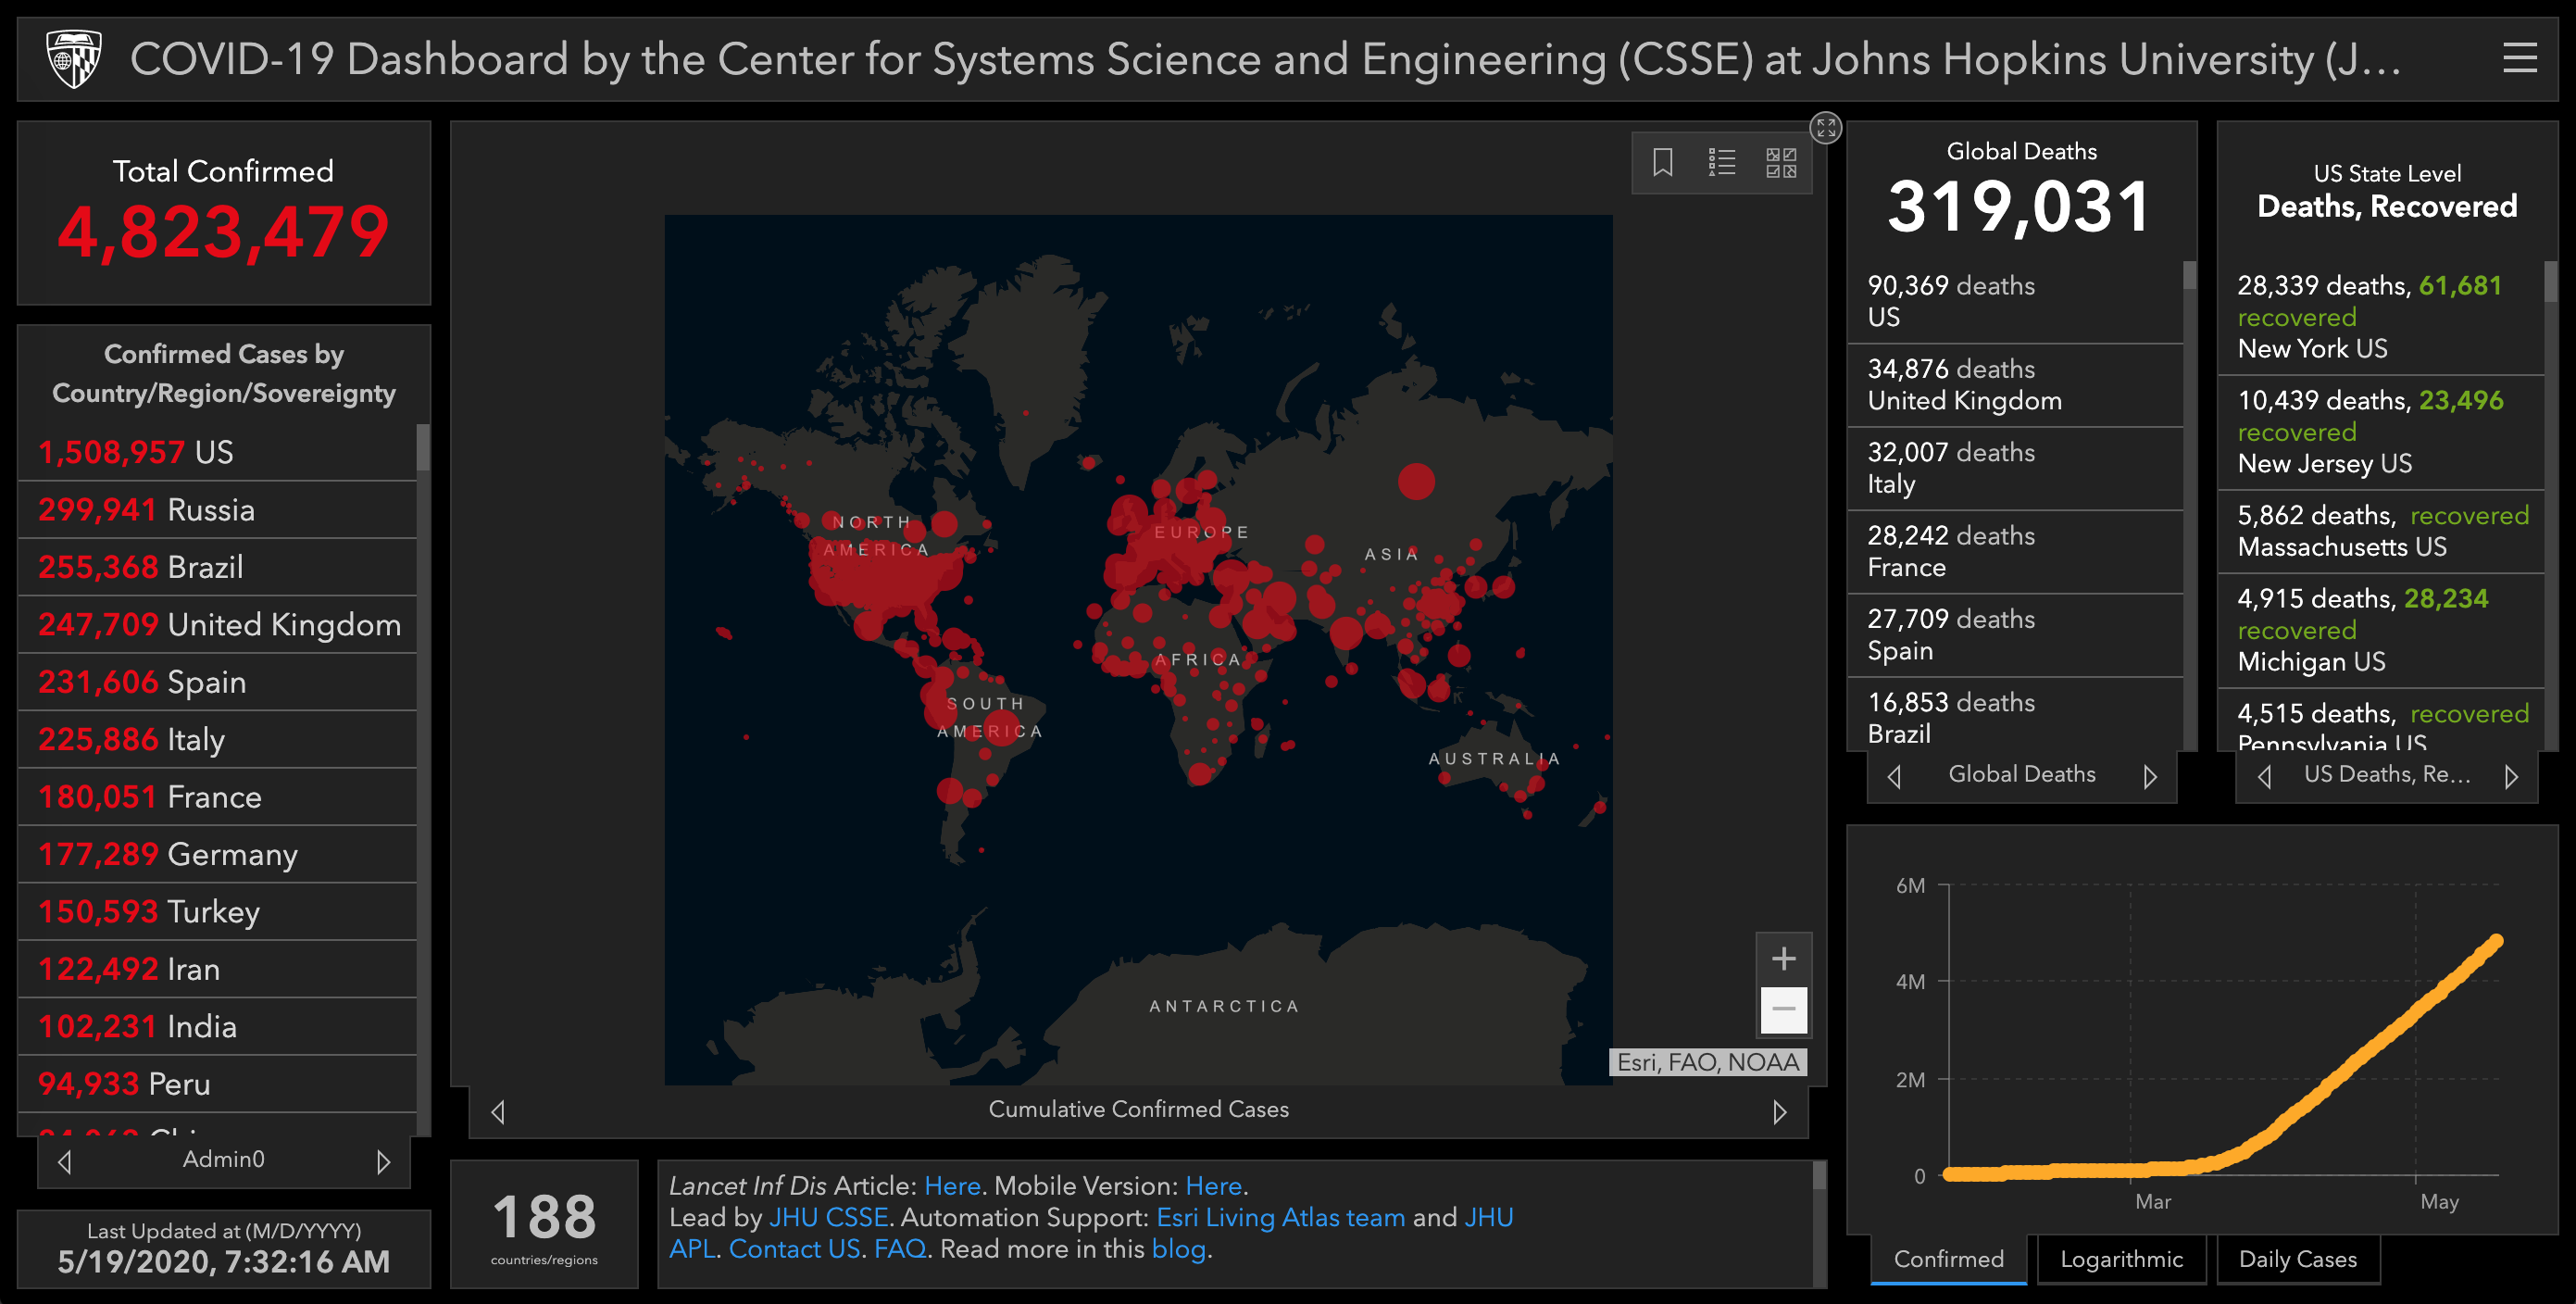Click the Esri, FAO, NOAA attribution
This screenshot has height=1304, width=2576.
[x=1707, y=1062]
